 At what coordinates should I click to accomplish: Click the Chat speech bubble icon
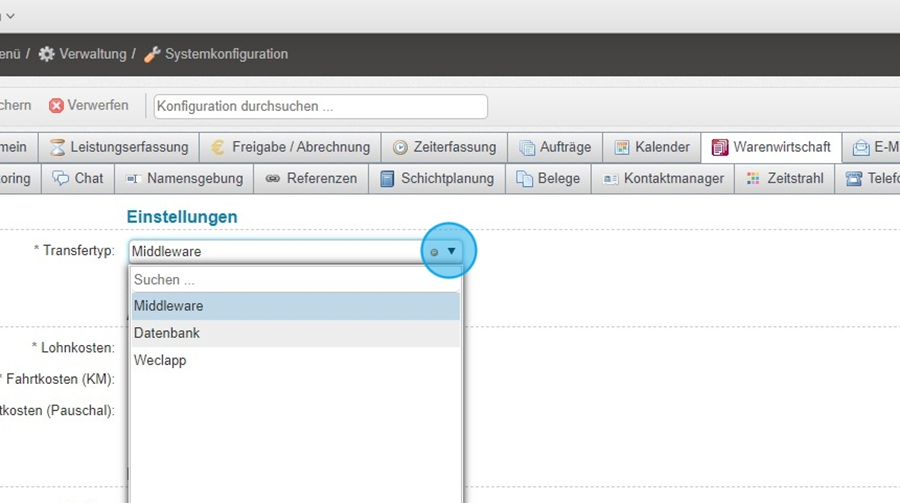61,179
